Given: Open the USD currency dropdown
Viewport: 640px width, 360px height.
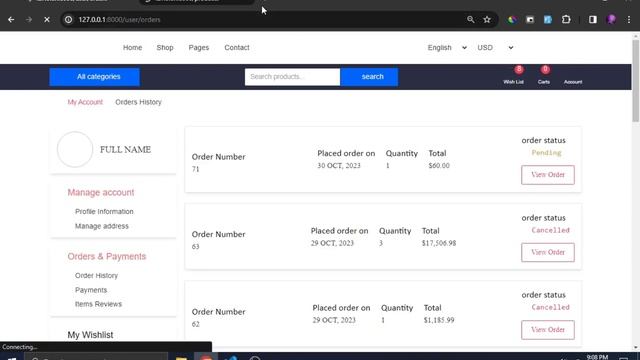Looking at the screenshot, I should (x=495, y=48).
